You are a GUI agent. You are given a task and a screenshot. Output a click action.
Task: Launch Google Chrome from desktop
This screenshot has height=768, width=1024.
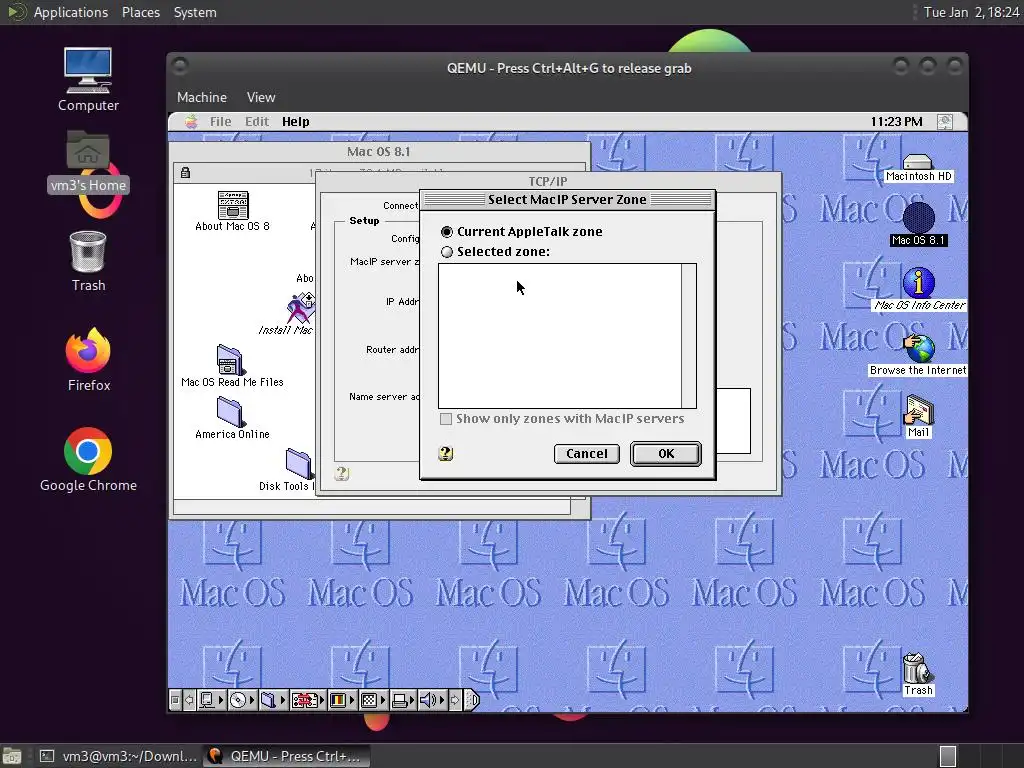88,460
